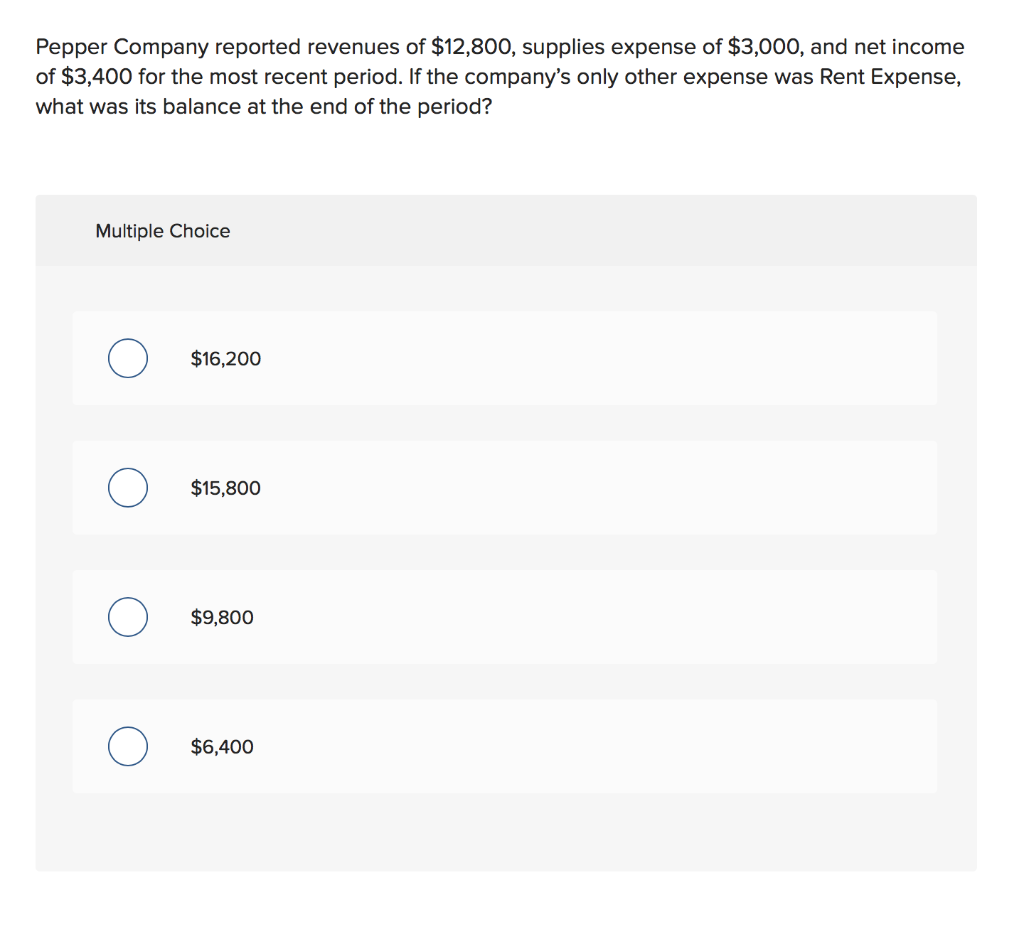
Task: Click the $16,200 answer text label
Action: point(225,358)
